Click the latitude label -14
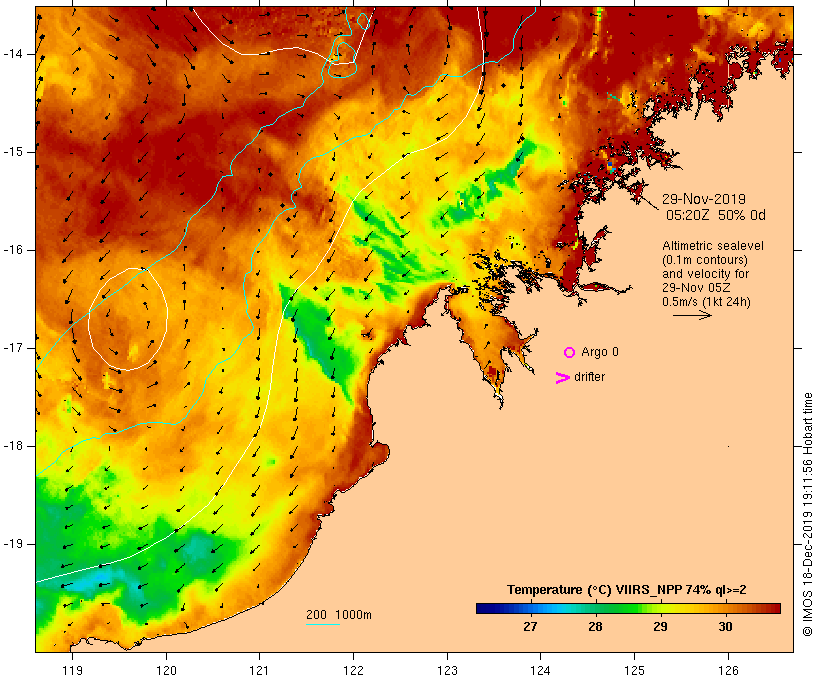Viewport: 820px width, 680px height. point(13,54)
